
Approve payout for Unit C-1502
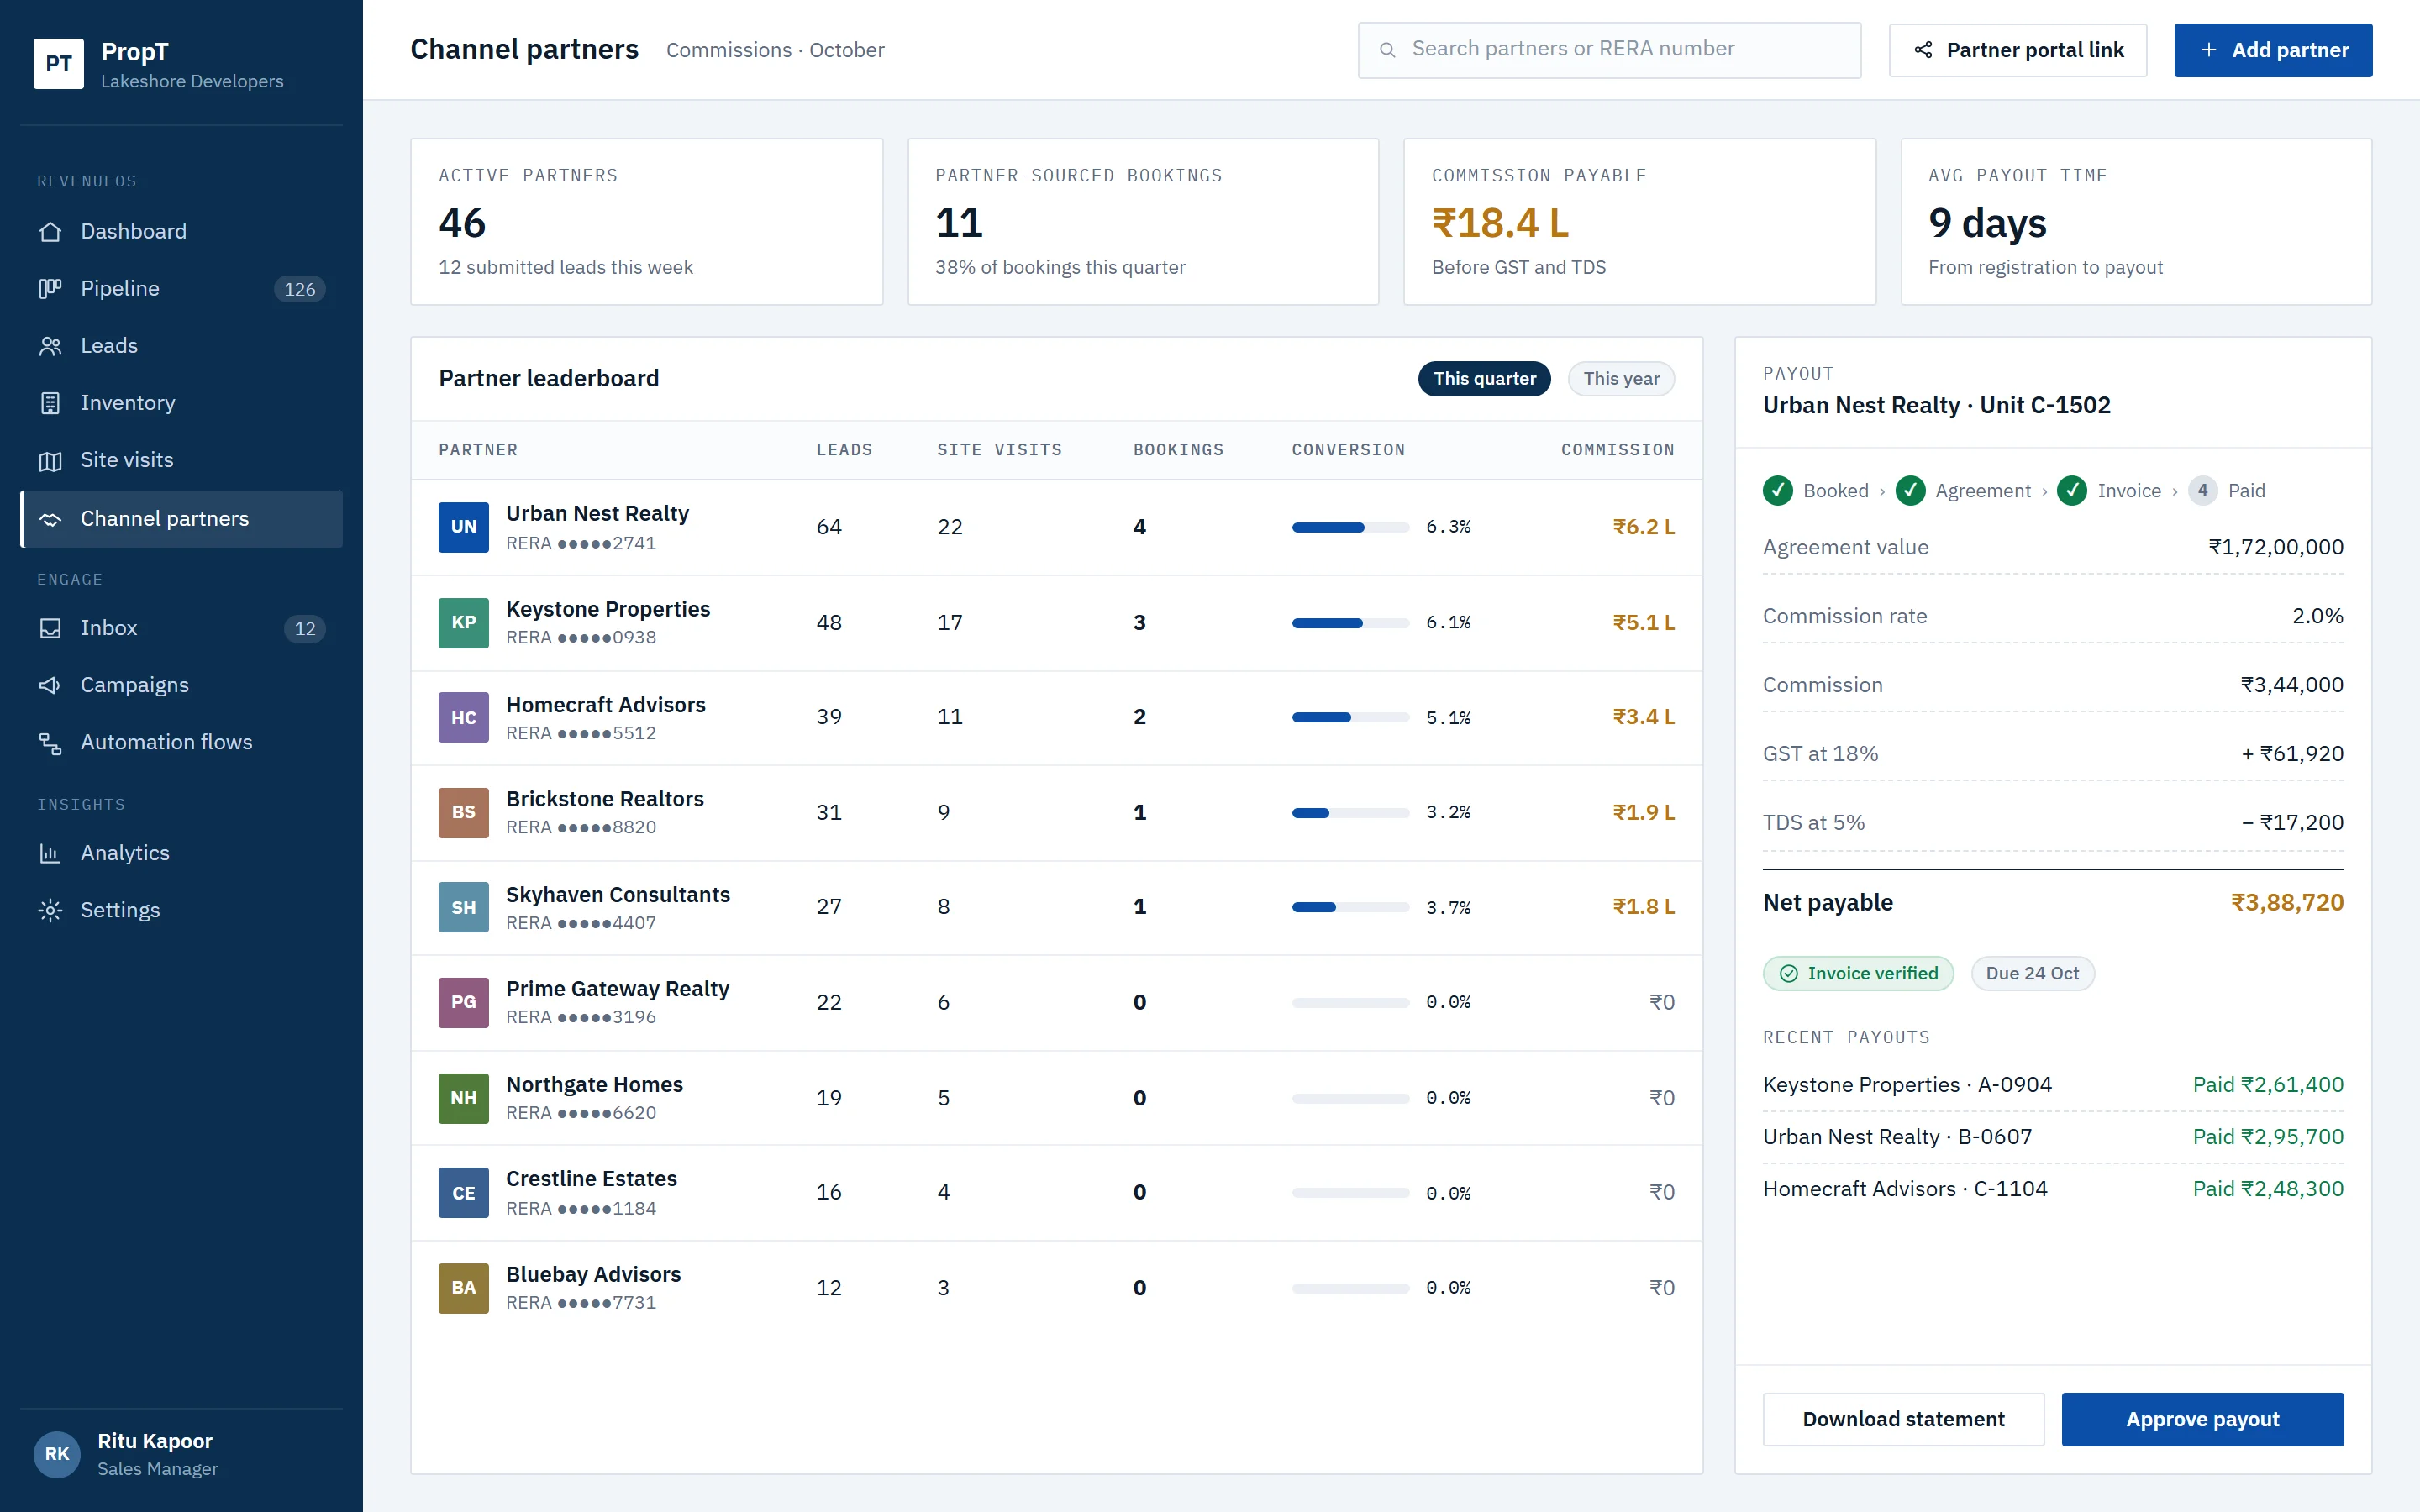2202,1419
